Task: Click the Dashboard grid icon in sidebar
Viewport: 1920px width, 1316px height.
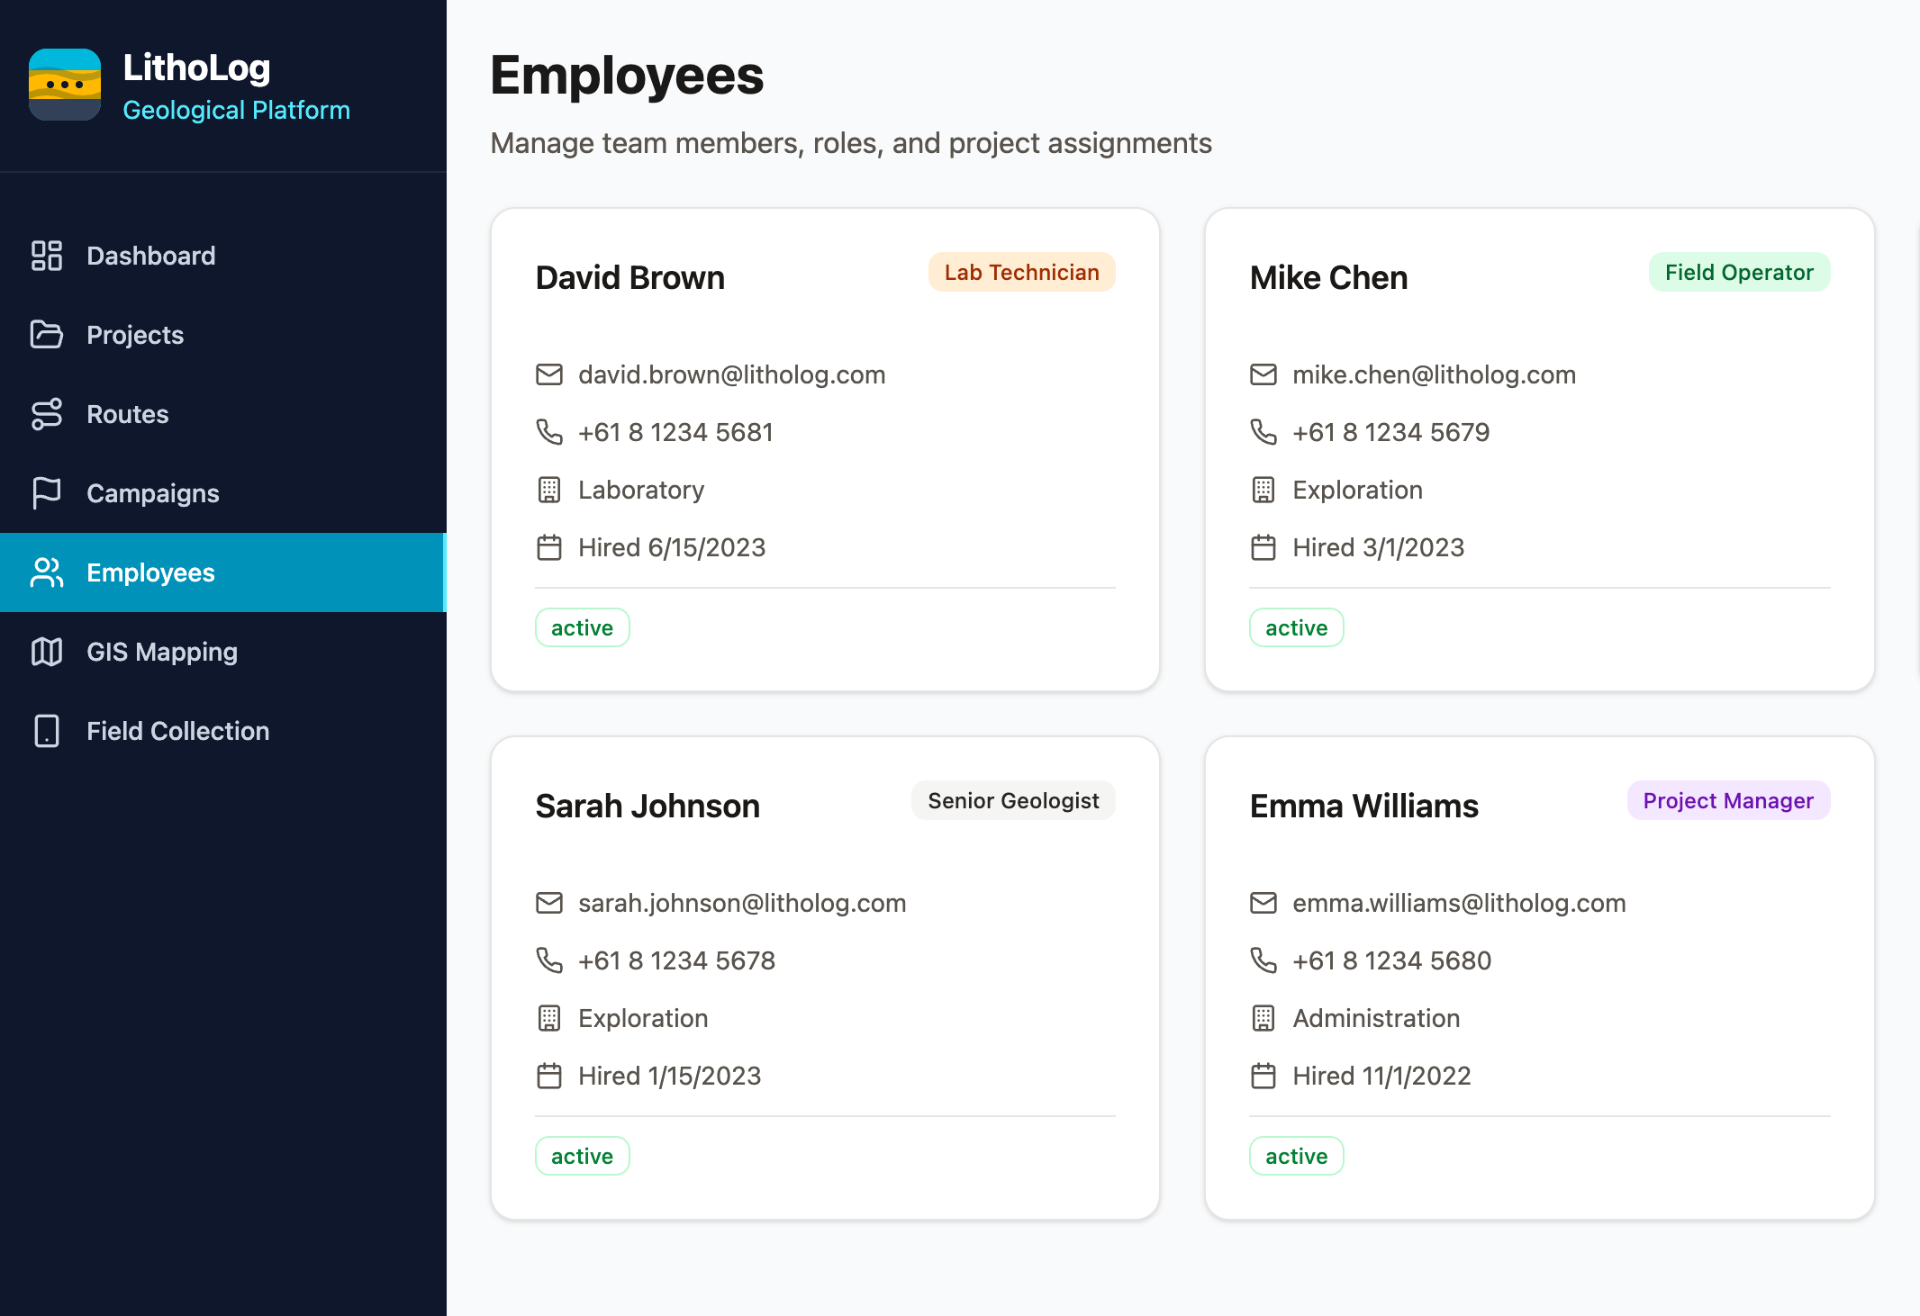Action: (x=46, y=256)
